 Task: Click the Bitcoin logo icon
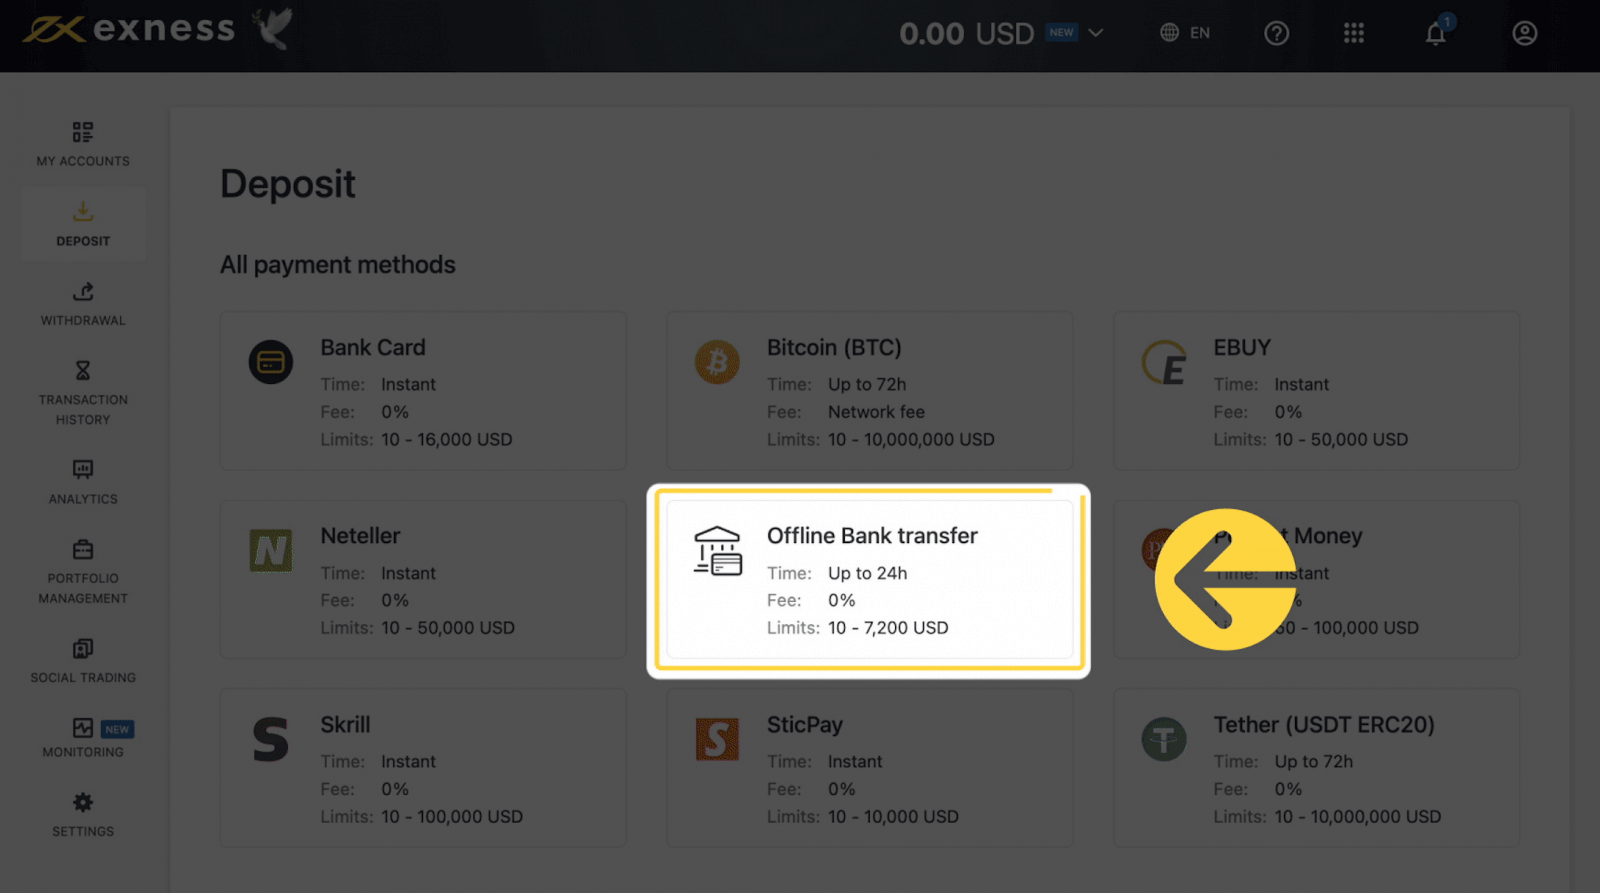click(x=717, y=362)
